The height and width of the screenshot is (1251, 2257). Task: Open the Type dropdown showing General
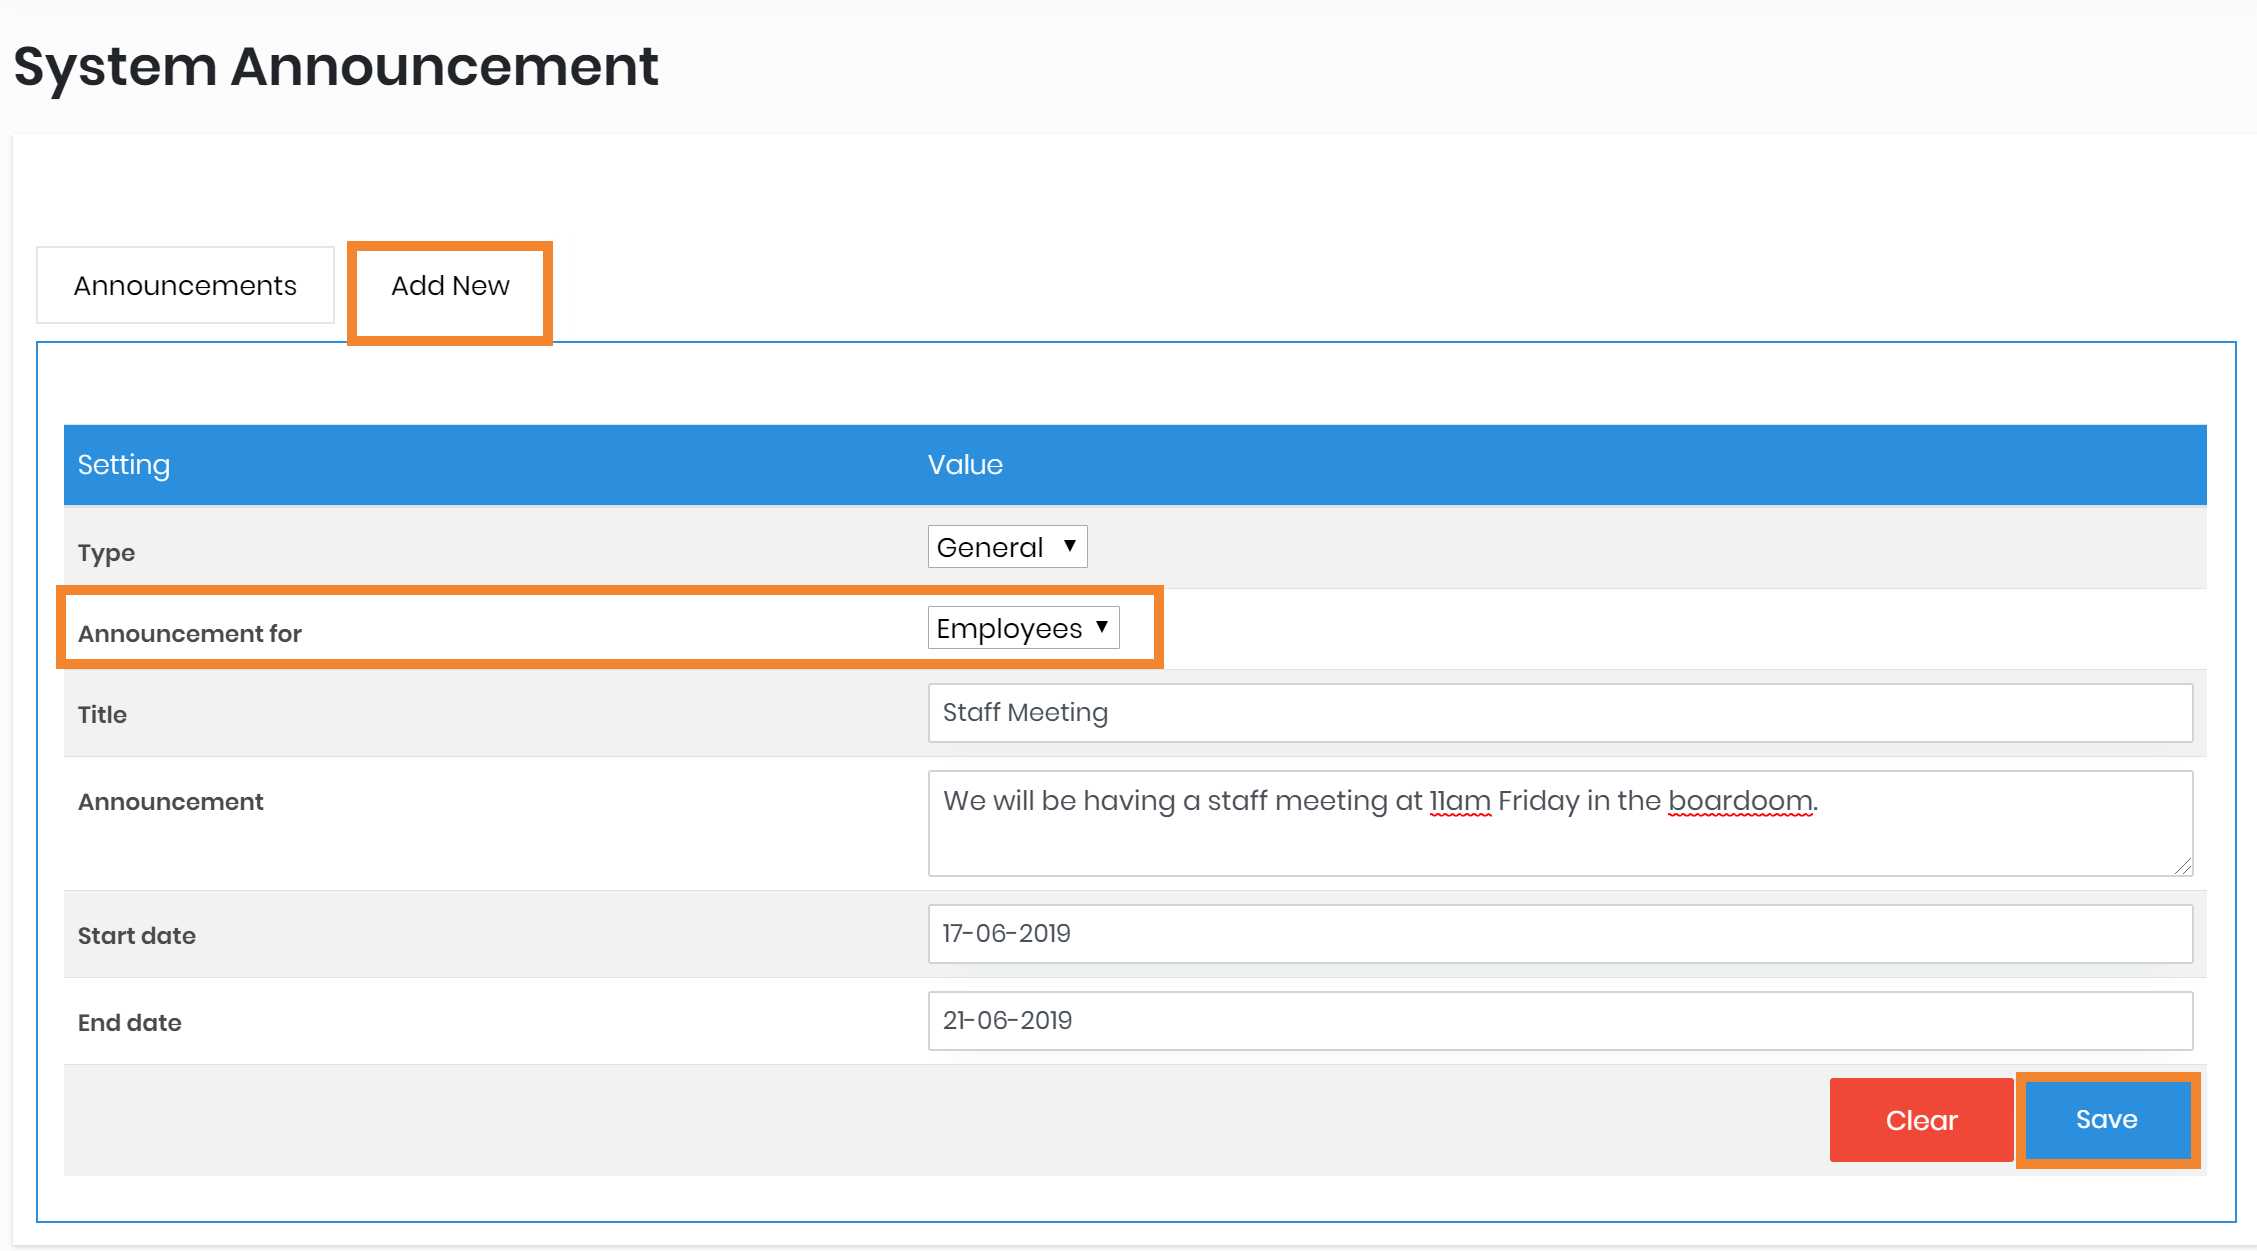tap(1007, 547)
